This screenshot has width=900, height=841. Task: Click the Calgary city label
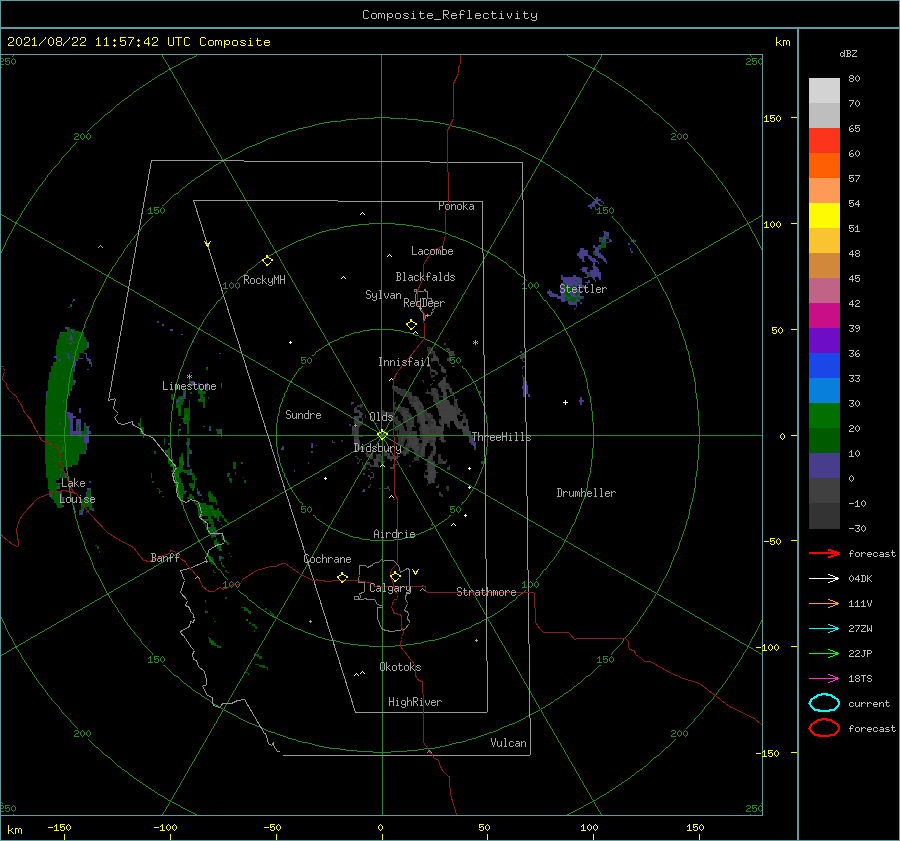click(x=390, y=588)
